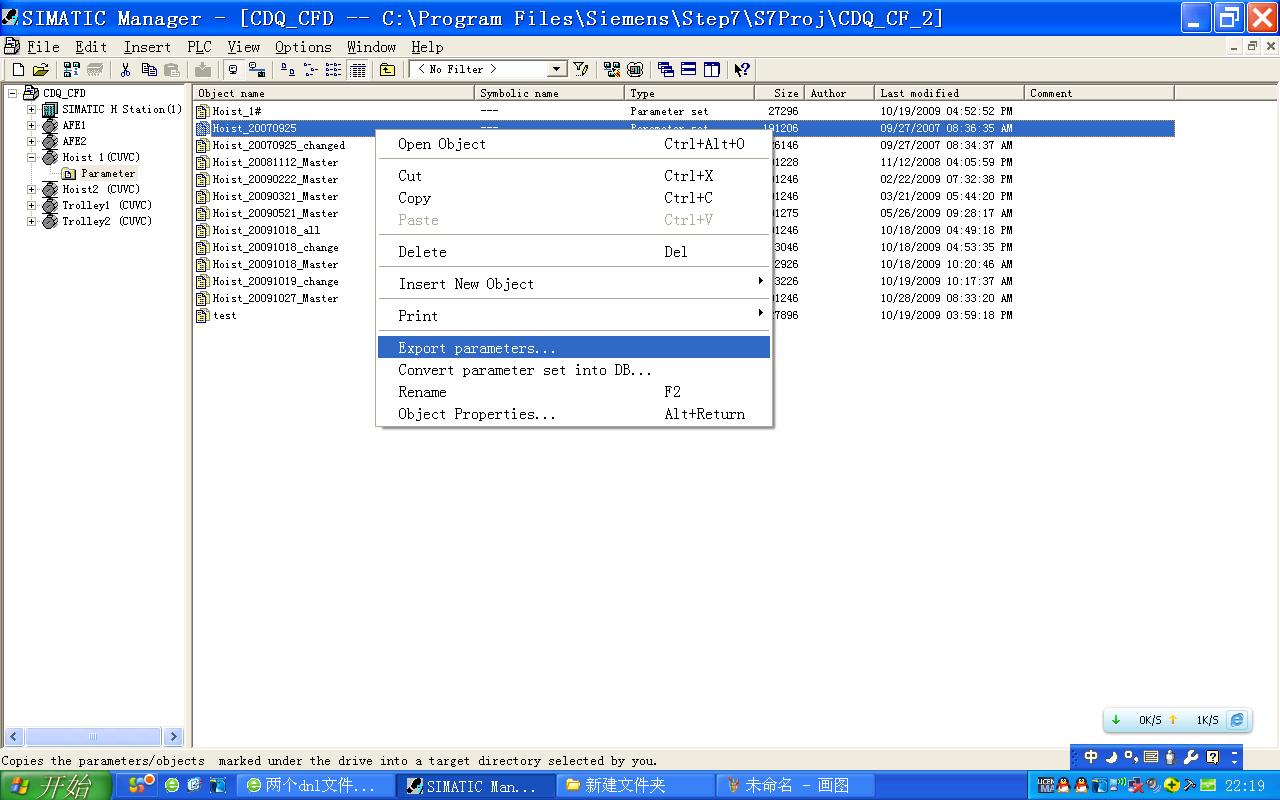Open the No Filter dropdown

(557, 69)
